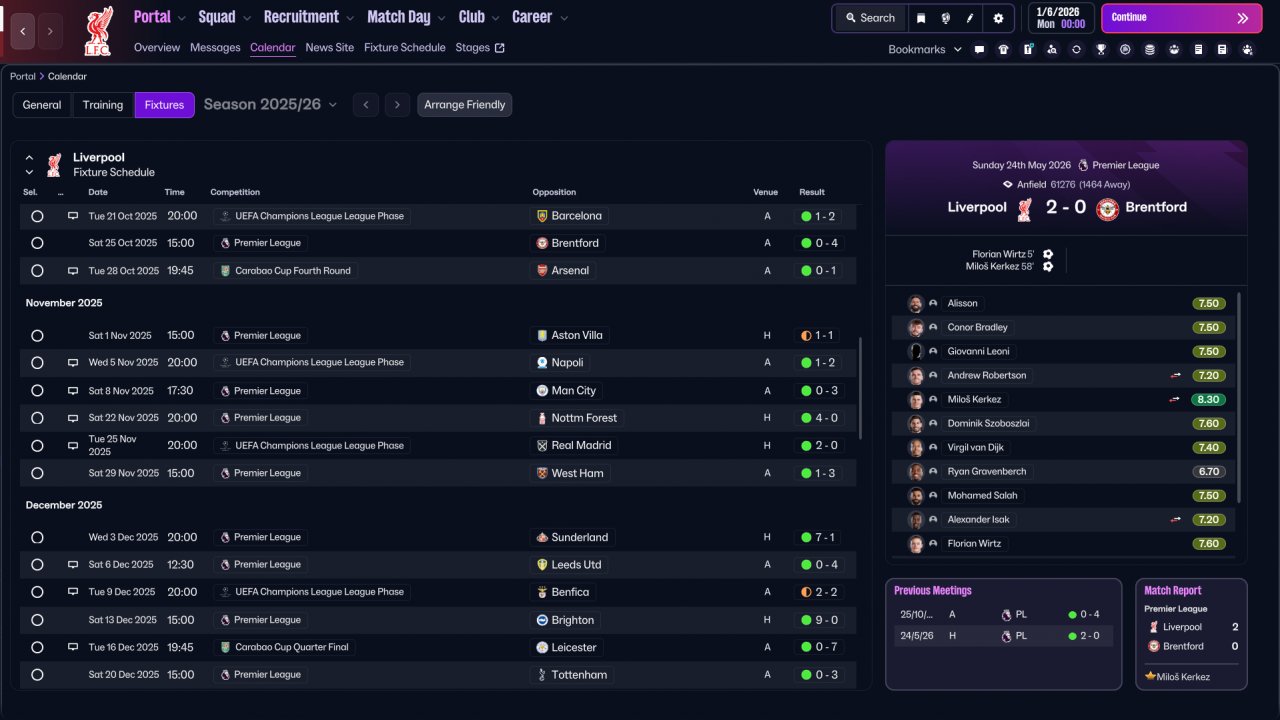Click the Portal breadcrumb link
The image size is (1280, 720).
pos(23,76)
